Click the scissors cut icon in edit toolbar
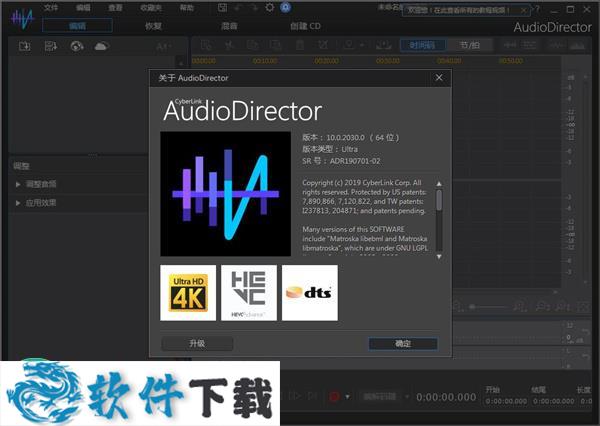Screen dimensions: 600x426 [x=229, y=45]
